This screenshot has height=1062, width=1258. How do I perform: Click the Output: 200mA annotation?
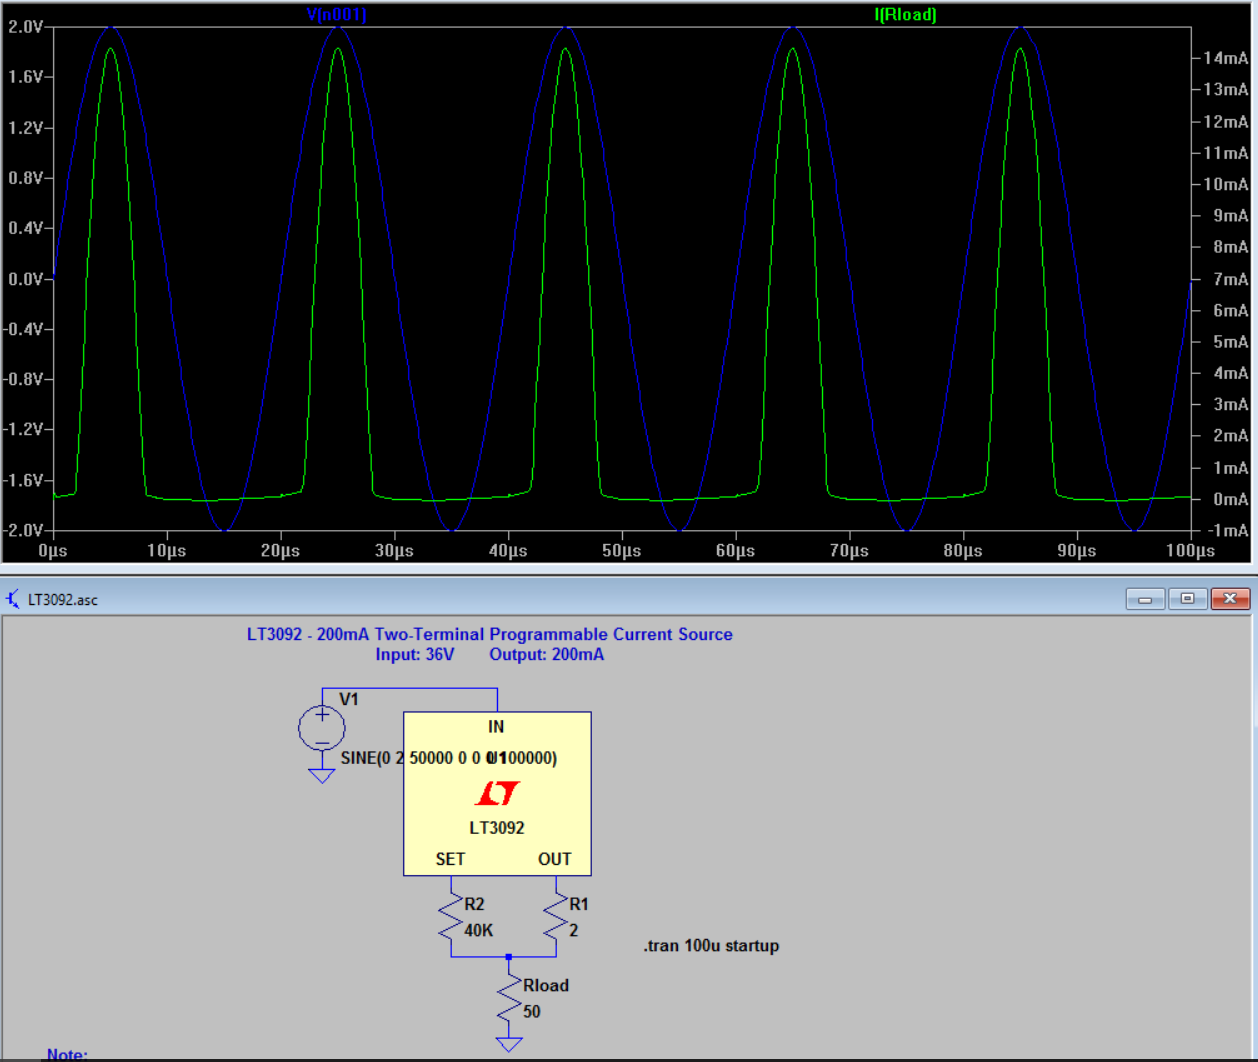pyautogui.click(x=547, y=655)
